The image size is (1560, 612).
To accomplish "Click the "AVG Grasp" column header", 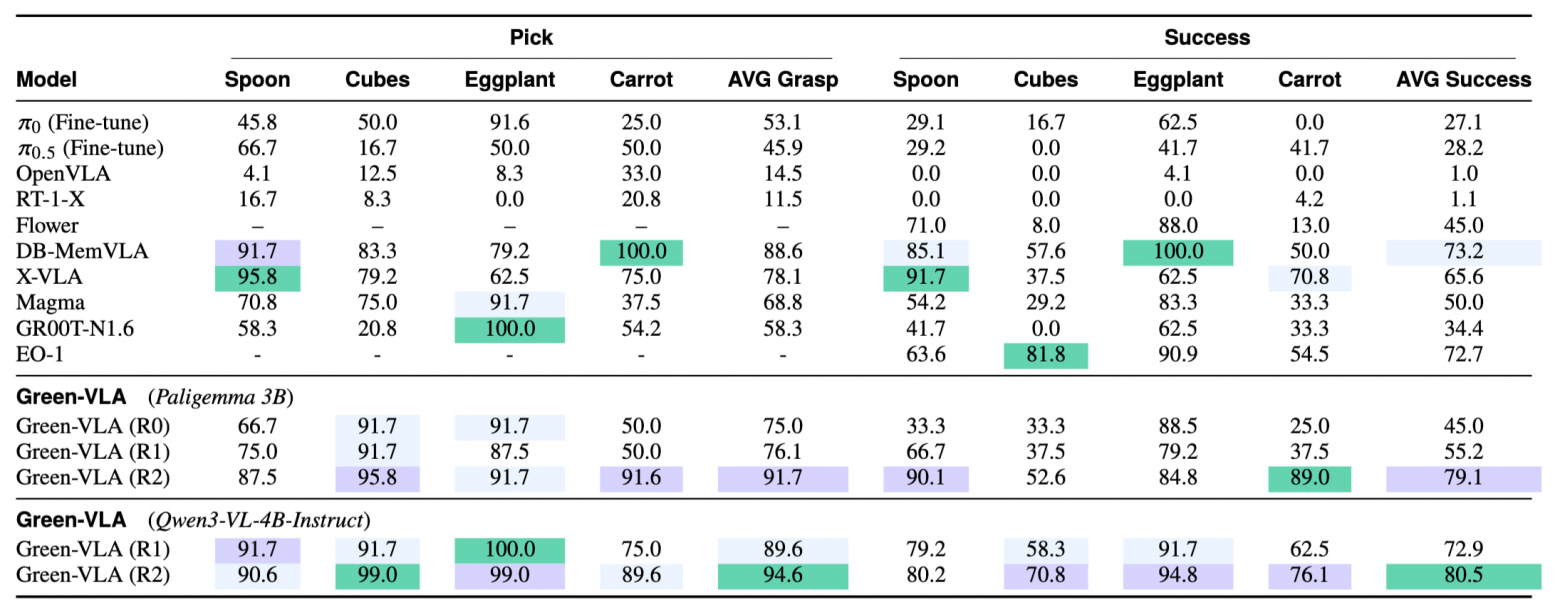I will click(782, 80).
